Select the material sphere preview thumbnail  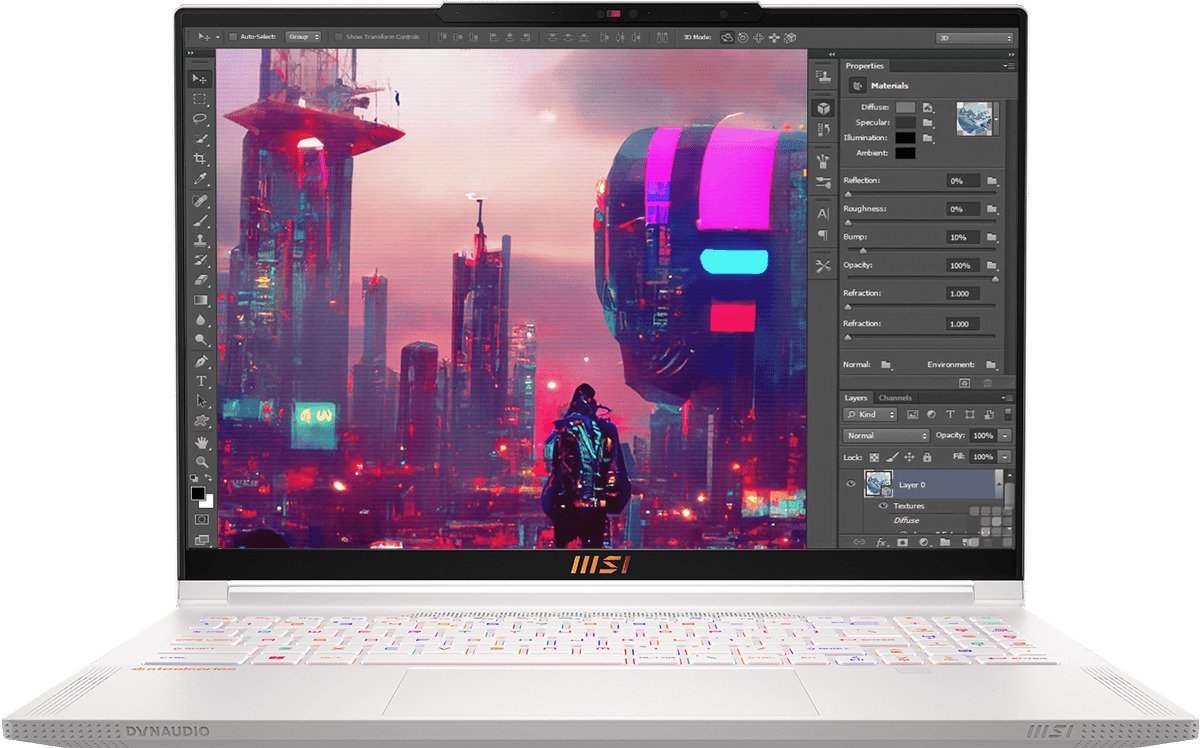975,119
